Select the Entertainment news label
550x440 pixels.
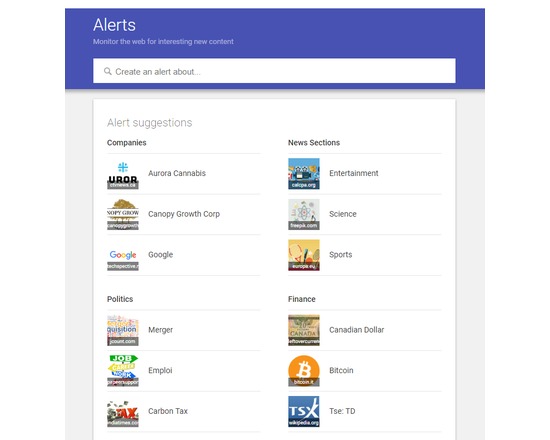pyautogui.click(x=354, y=173)
